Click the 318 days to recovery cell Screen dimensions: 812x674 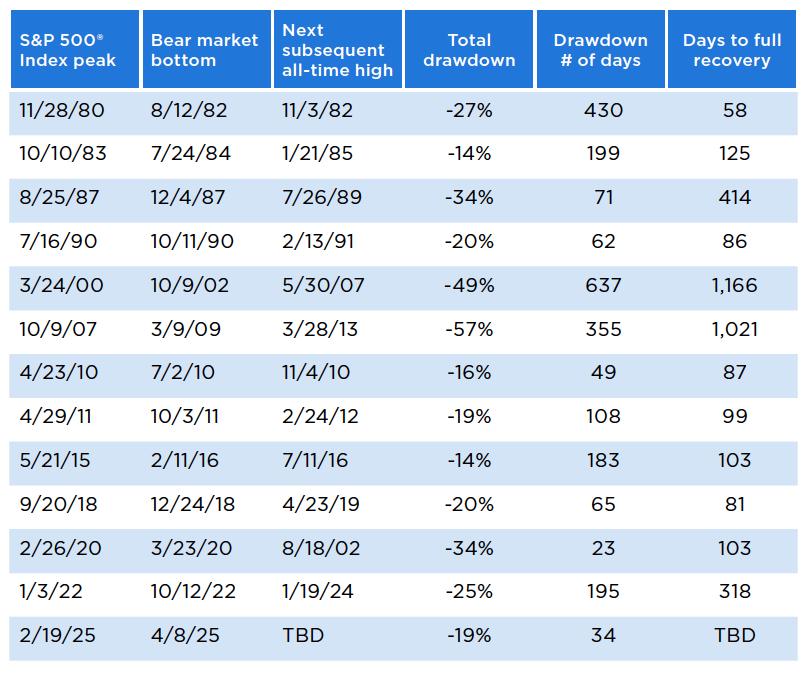[x=734, y=591]
